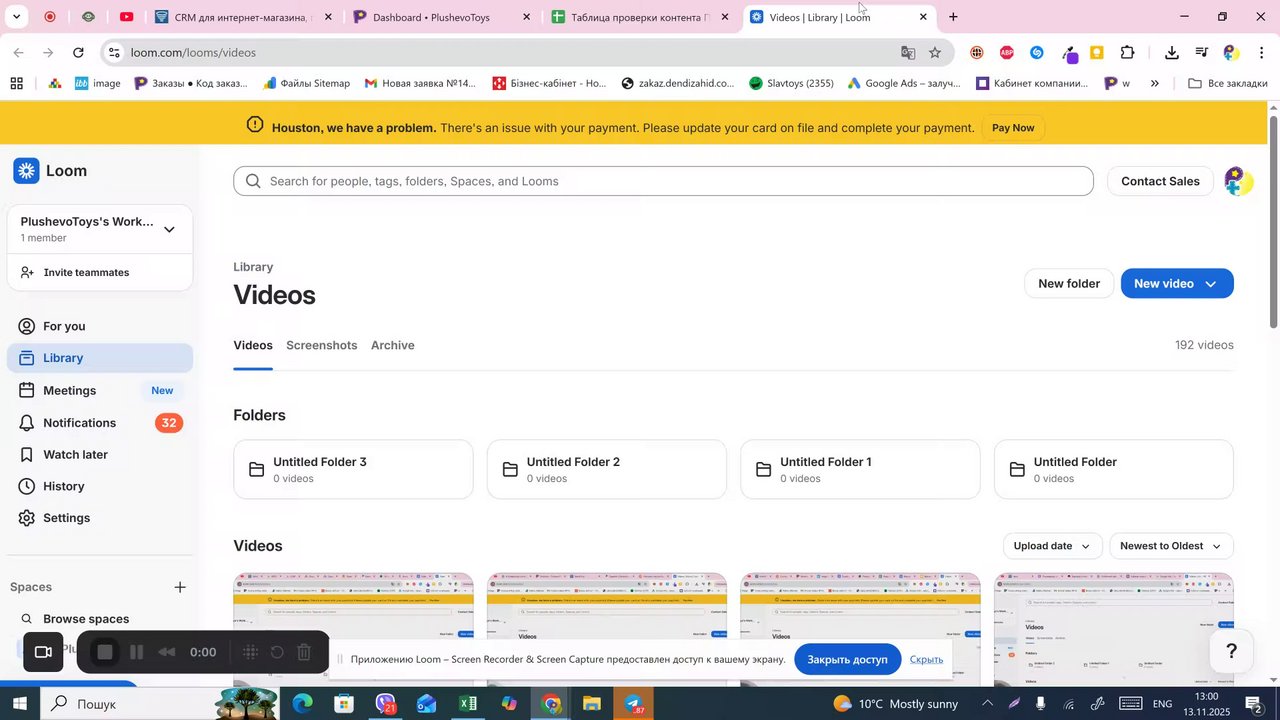Stop the Loom recording
Image resolution: width=1280 pixels, height=720 pixels.
pyautogui.click(x=105, y=653)
